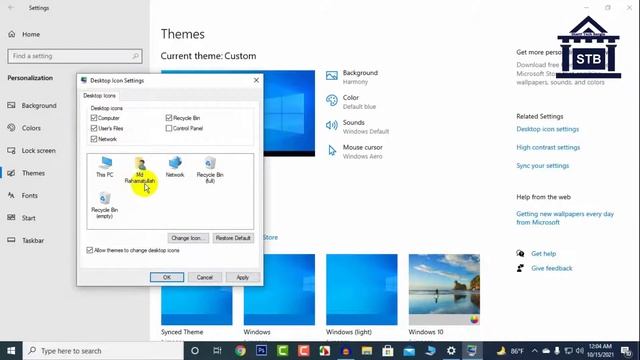Toggle Allow themes to change desktop icons
The image size is (640, 360).
[x=90, y=250]
